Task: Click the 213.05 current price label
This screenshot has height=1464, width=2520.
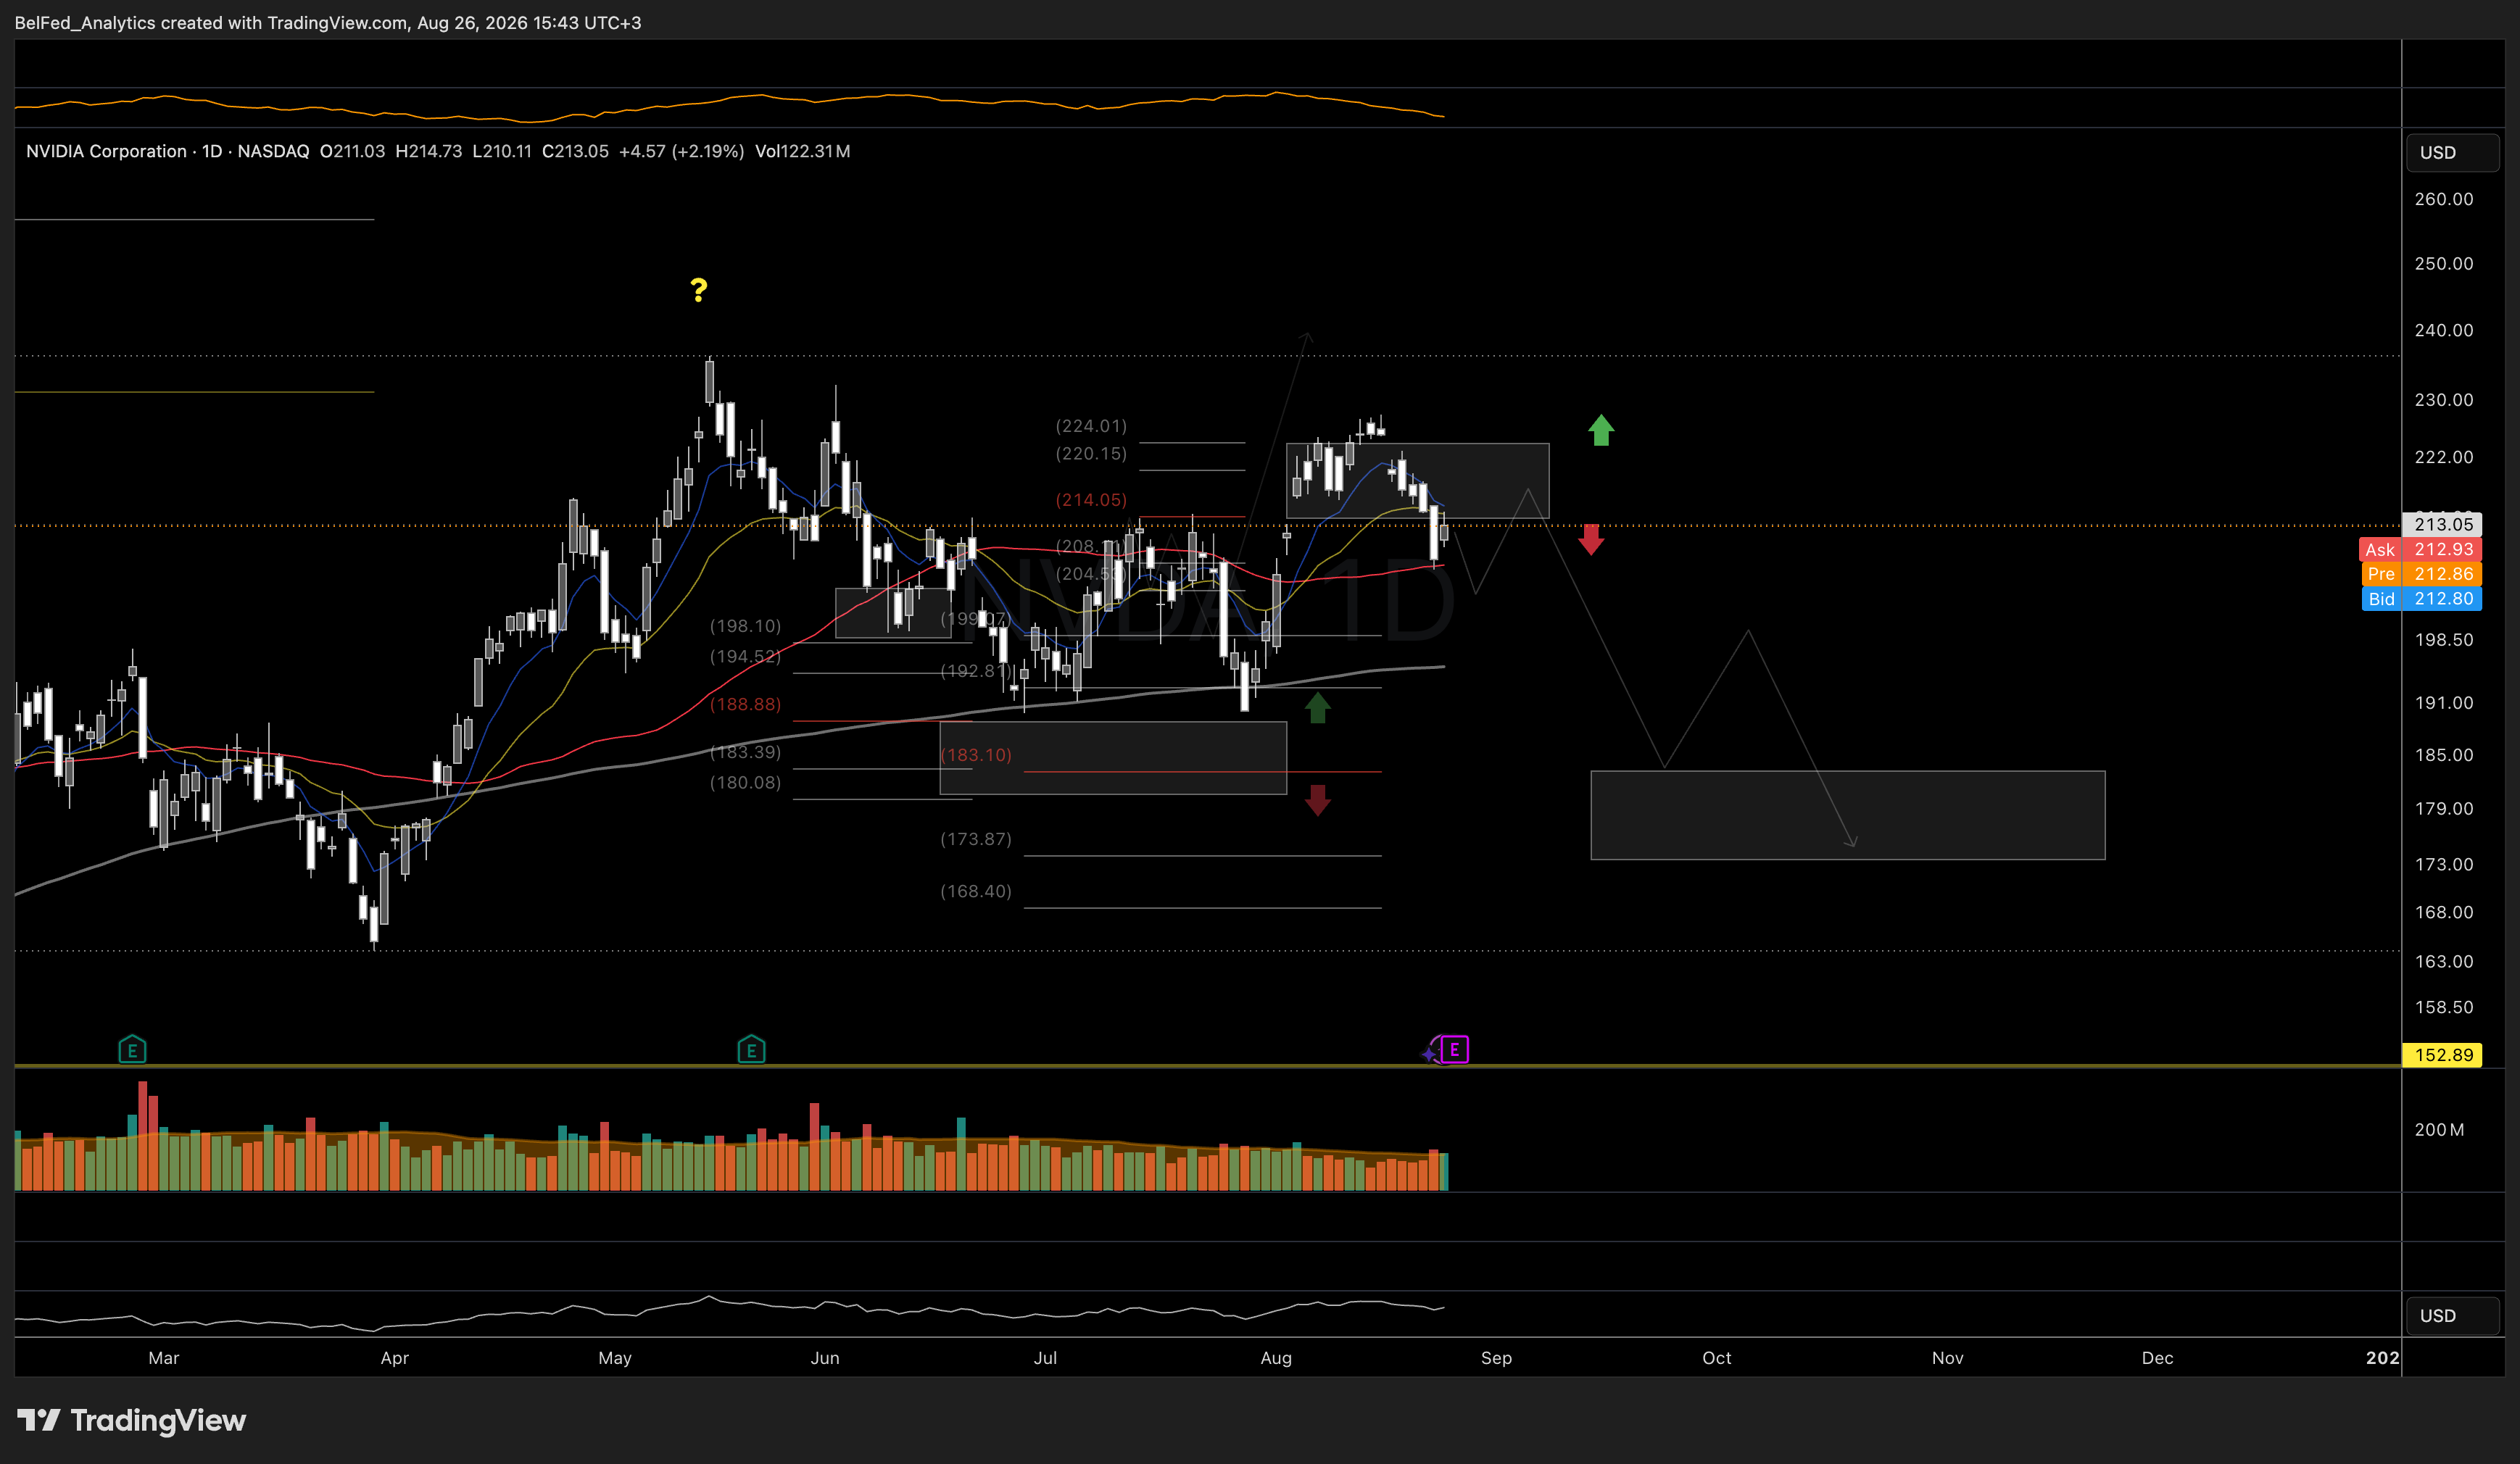Action: [2442, 524]
